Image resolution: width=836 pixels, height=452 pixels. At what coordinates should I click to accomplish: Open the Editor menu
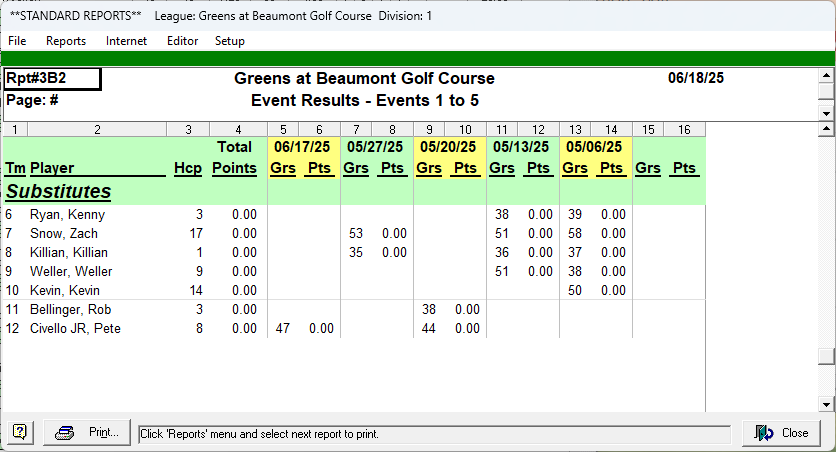(182, 41)
